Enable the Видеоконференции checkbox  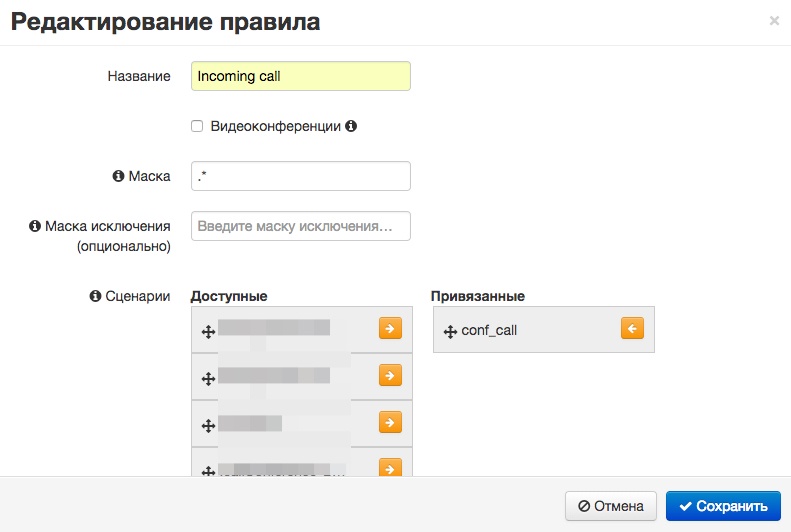coord(197,127)
